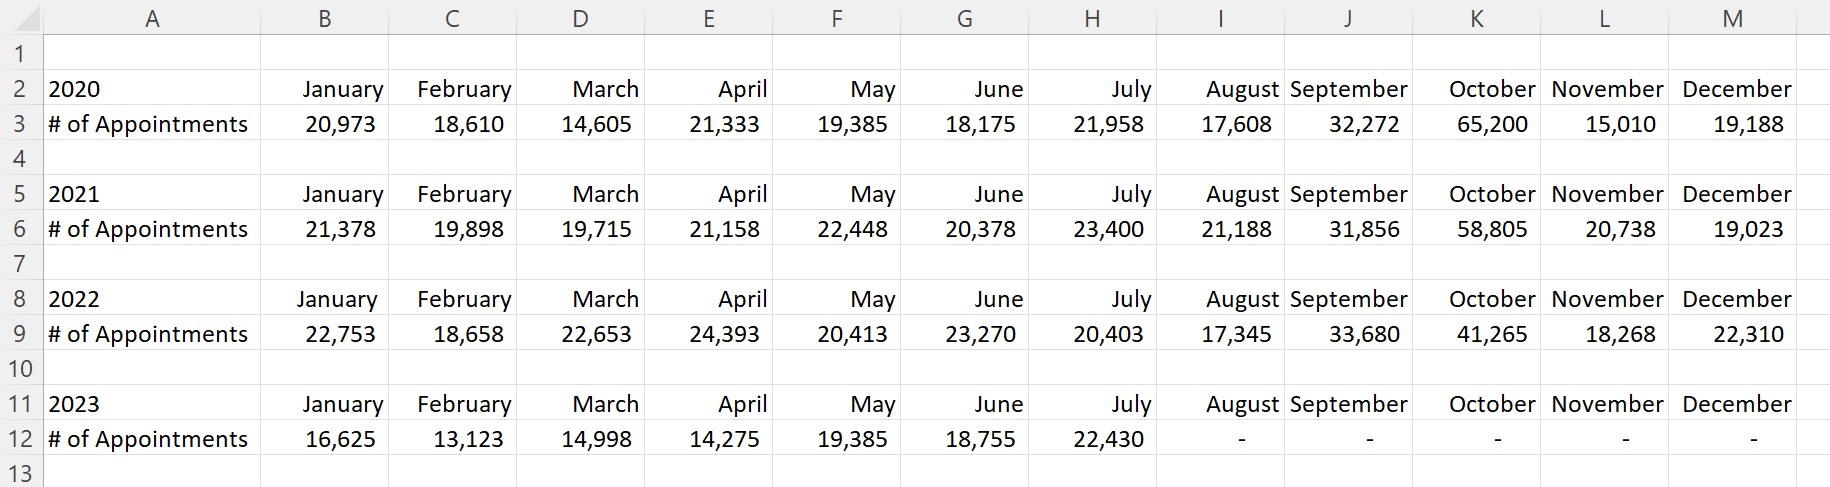Image resolution: width=1830 pixels, height=487 pixels.
Task: Click December 2023 dash cell
Action: pos(1733,439)
